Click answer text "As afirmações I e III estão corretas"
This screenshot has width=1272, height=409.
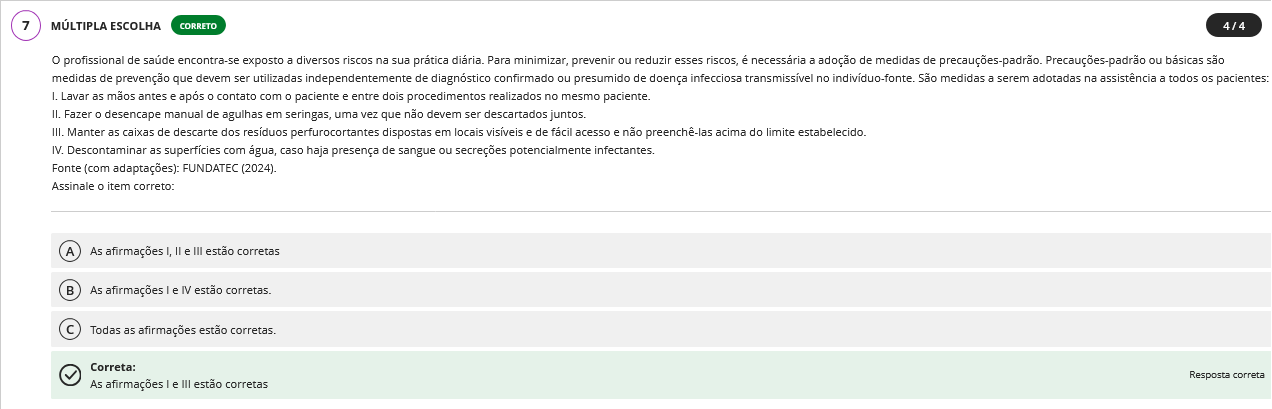tap(179, 384)
